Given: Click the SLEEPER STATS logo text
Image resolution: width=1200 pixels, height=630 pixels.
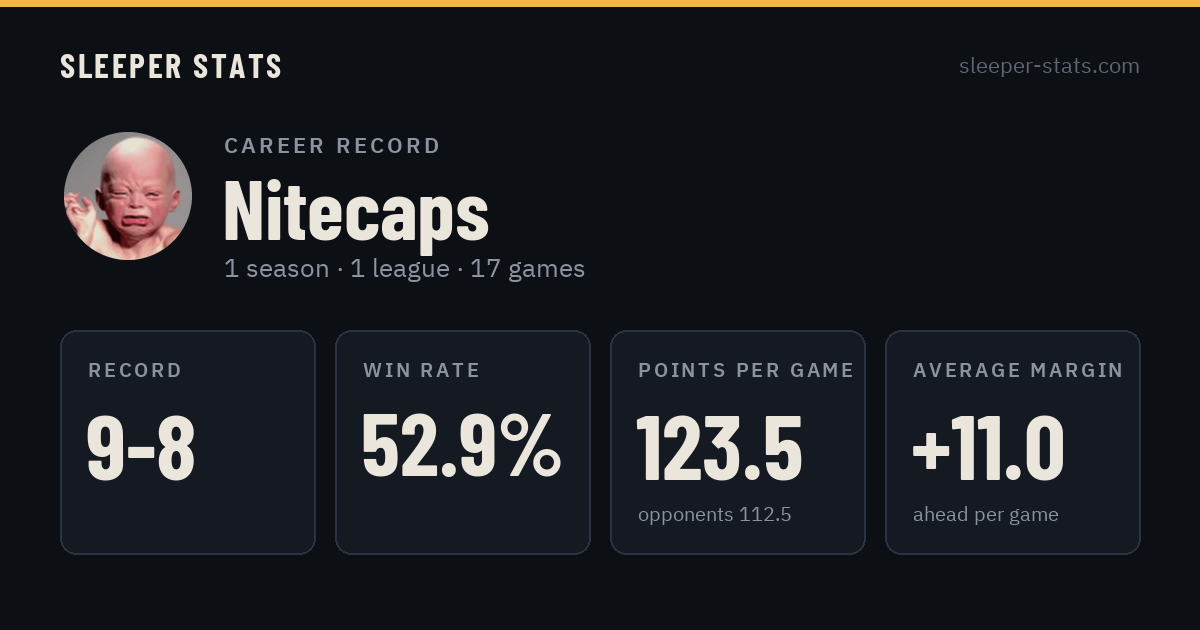Looking at the screenshot, I should point(171,67).
